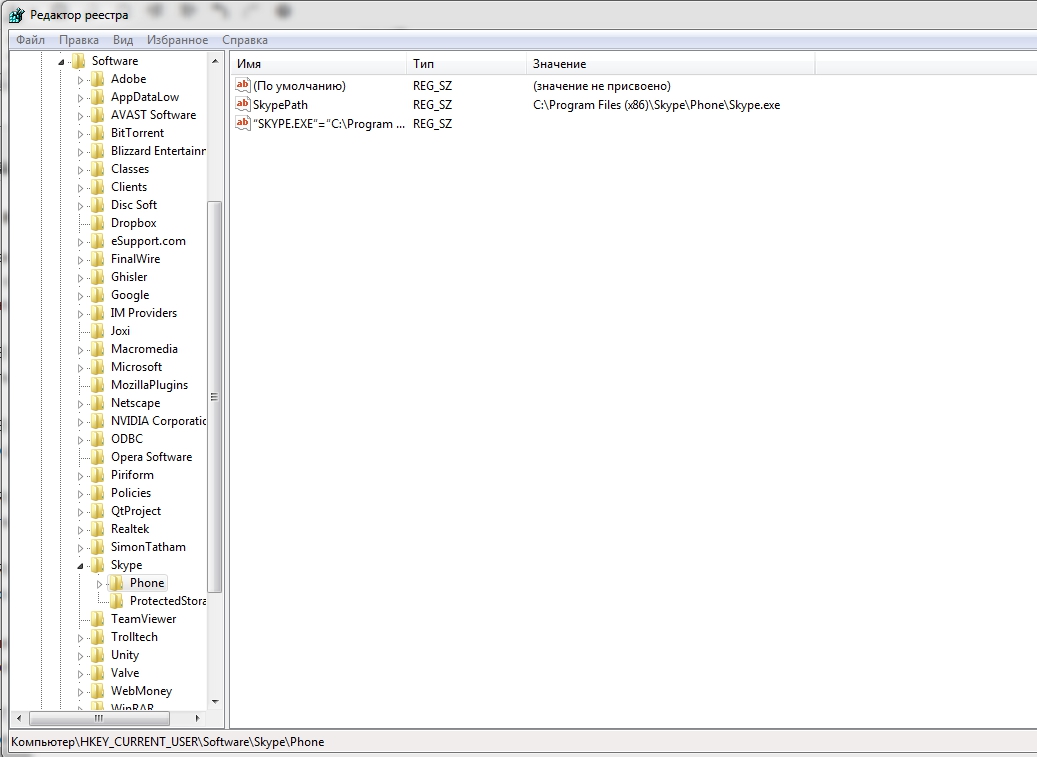Screen dimensions: 1037x757
Task: Click the icon of the SKYPE.EXE registry value
Action: click(x=242, y=122)
